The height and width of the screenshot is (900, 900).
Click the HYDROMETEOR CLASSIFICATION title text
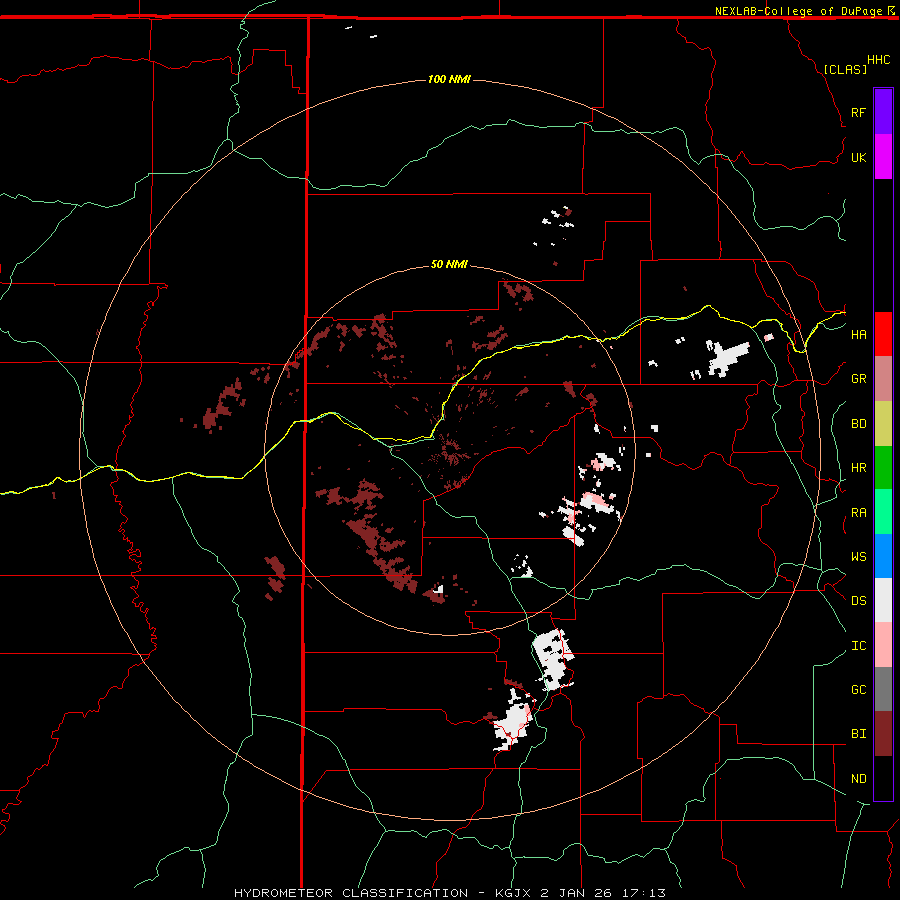[351, 893]
